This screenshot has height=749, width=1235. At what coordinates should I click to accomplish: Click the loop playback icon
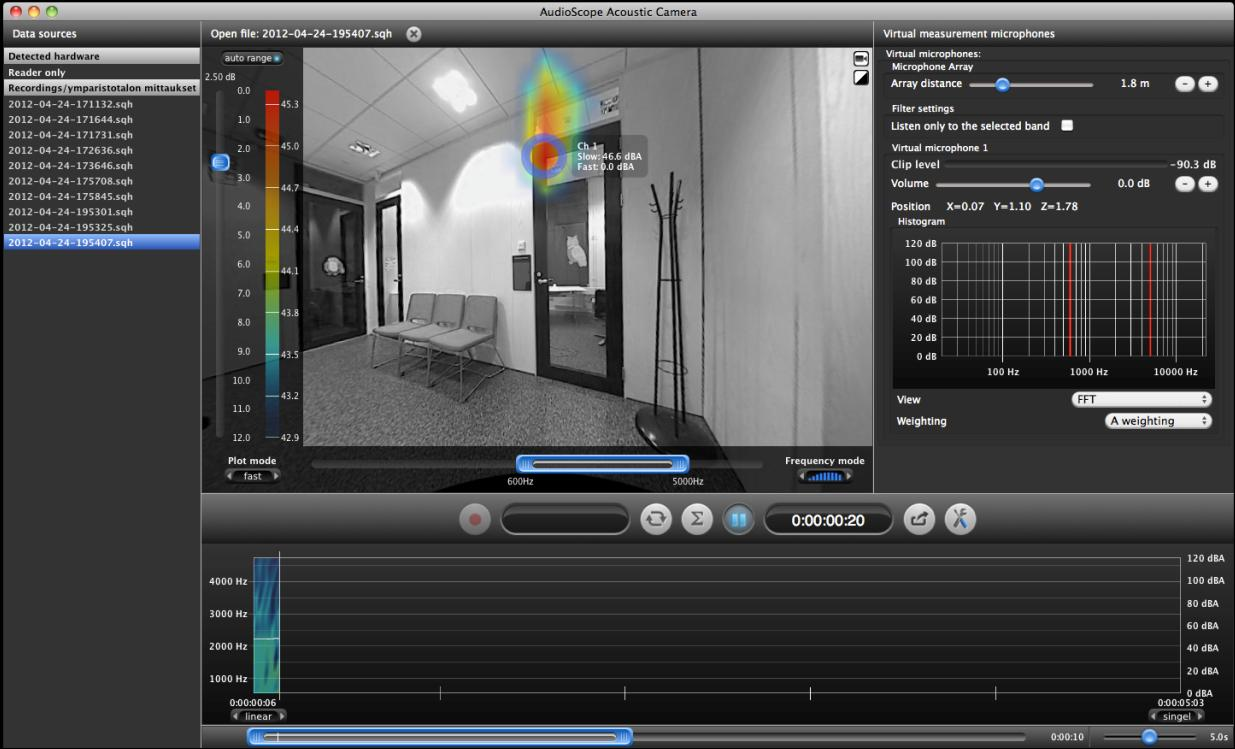pyautogui.click(x=656, y=519)
